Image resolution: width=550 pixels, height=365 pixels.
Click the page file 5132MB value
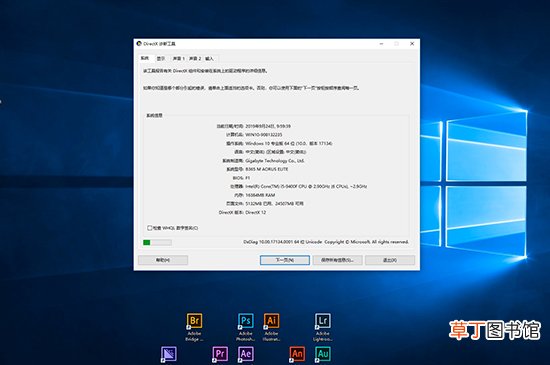[x=274, y=204]
